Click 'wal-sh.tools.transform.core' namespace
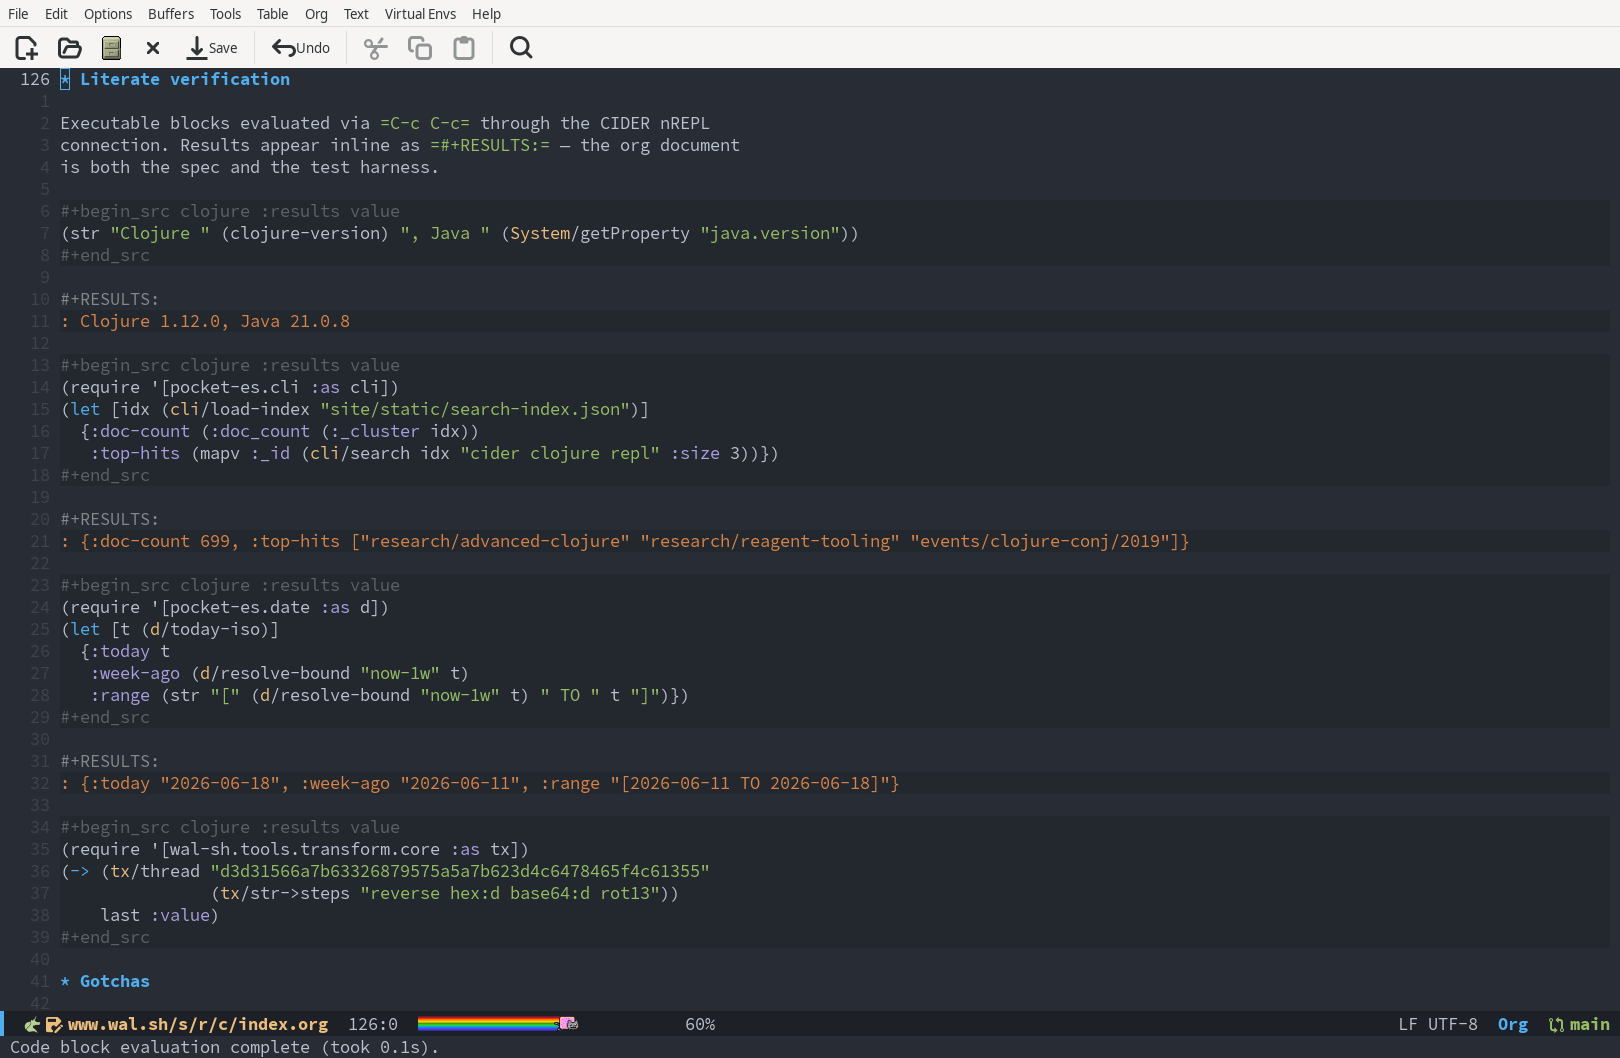The image size is (1620, 1058). tap(305, 849)
